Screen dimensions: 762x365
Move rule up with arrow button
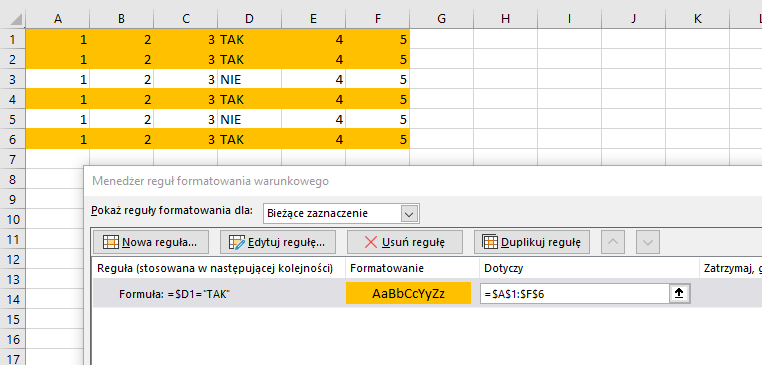(613, 242)
